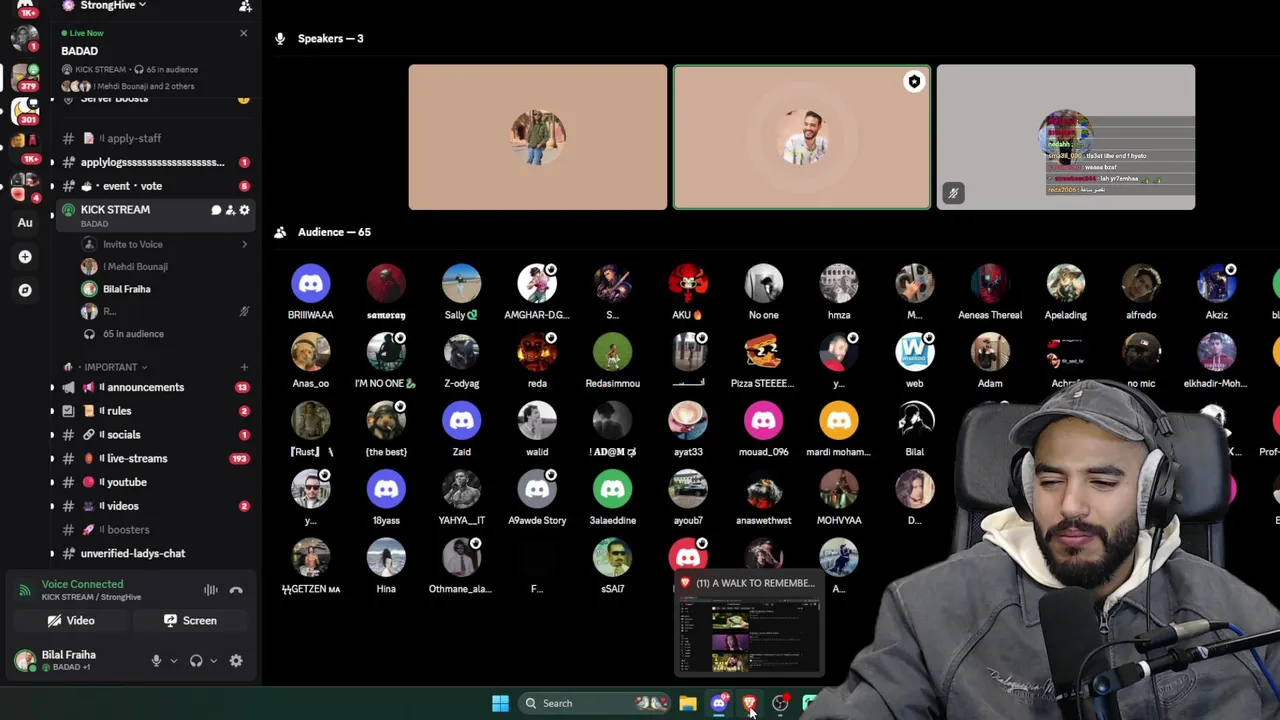Image resolution: width=1280 pixels, height=720 pixels.
Task: Toggle noise suppression waveform icon
Action: pyautogui.click(x=211, y=590)
